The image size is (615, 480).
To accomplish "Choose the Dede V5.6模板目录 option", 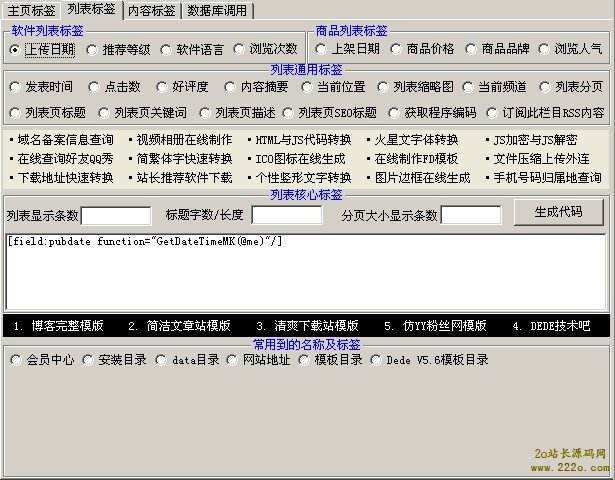I will 375,360.
